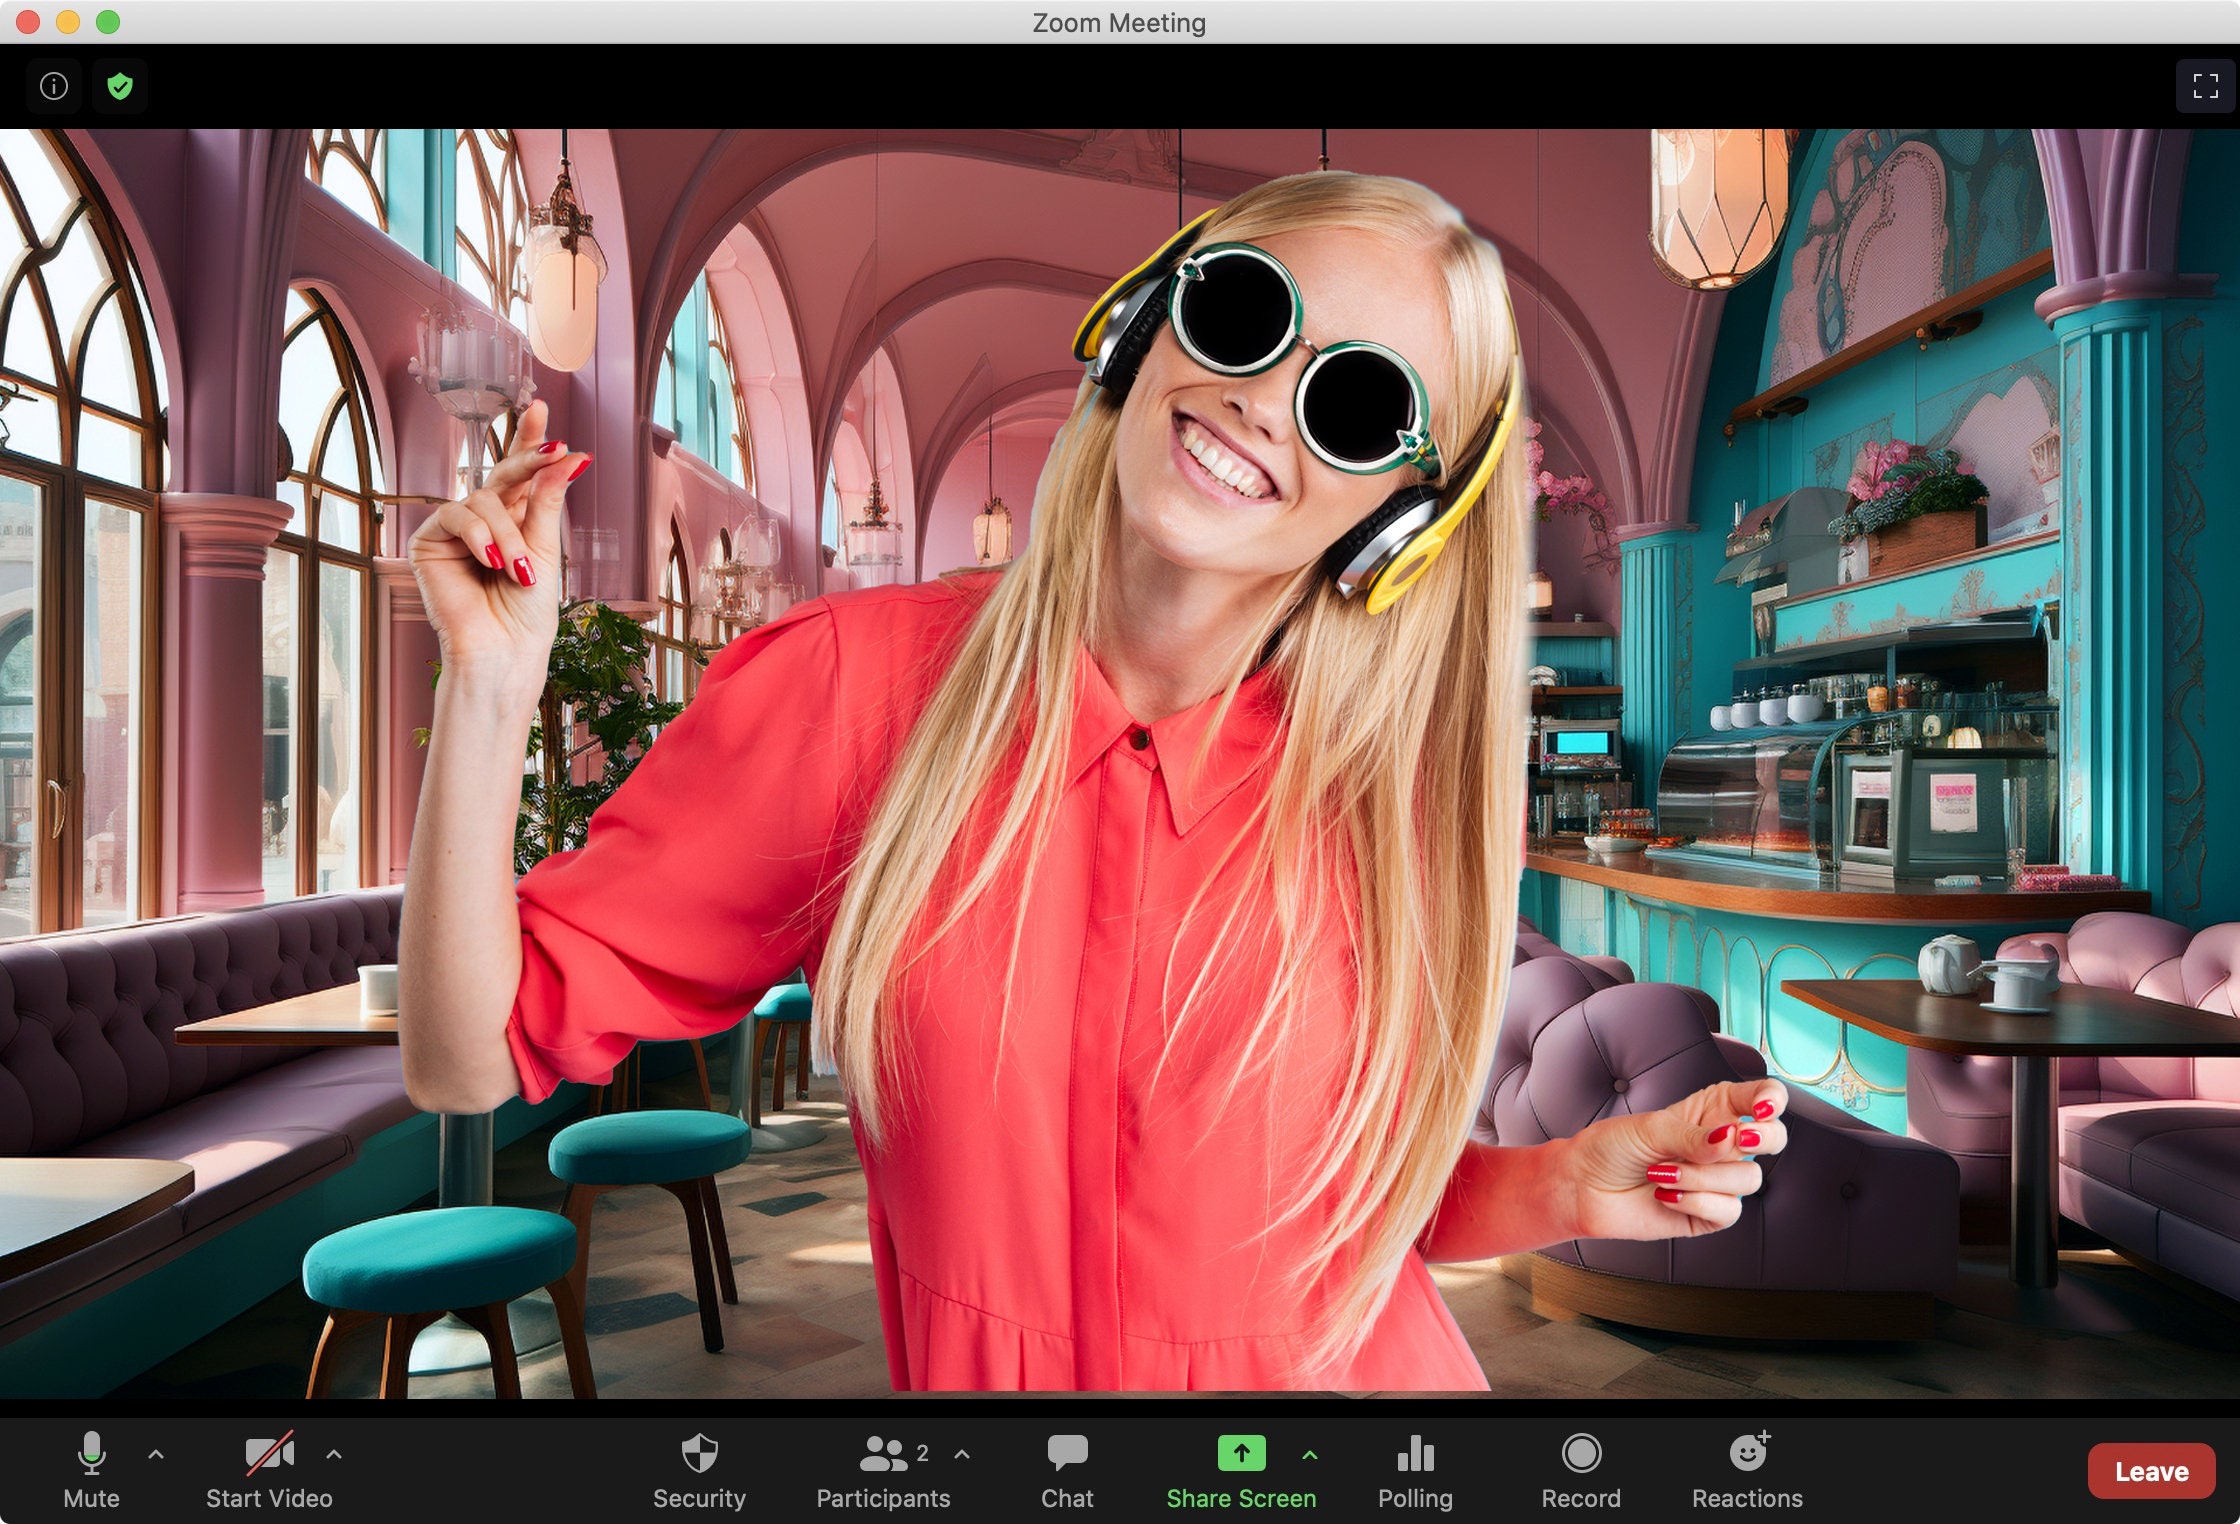Click the Zoom Meeting title bar
This screenshot has height=1524, width=2240.
pos(1120,22)
